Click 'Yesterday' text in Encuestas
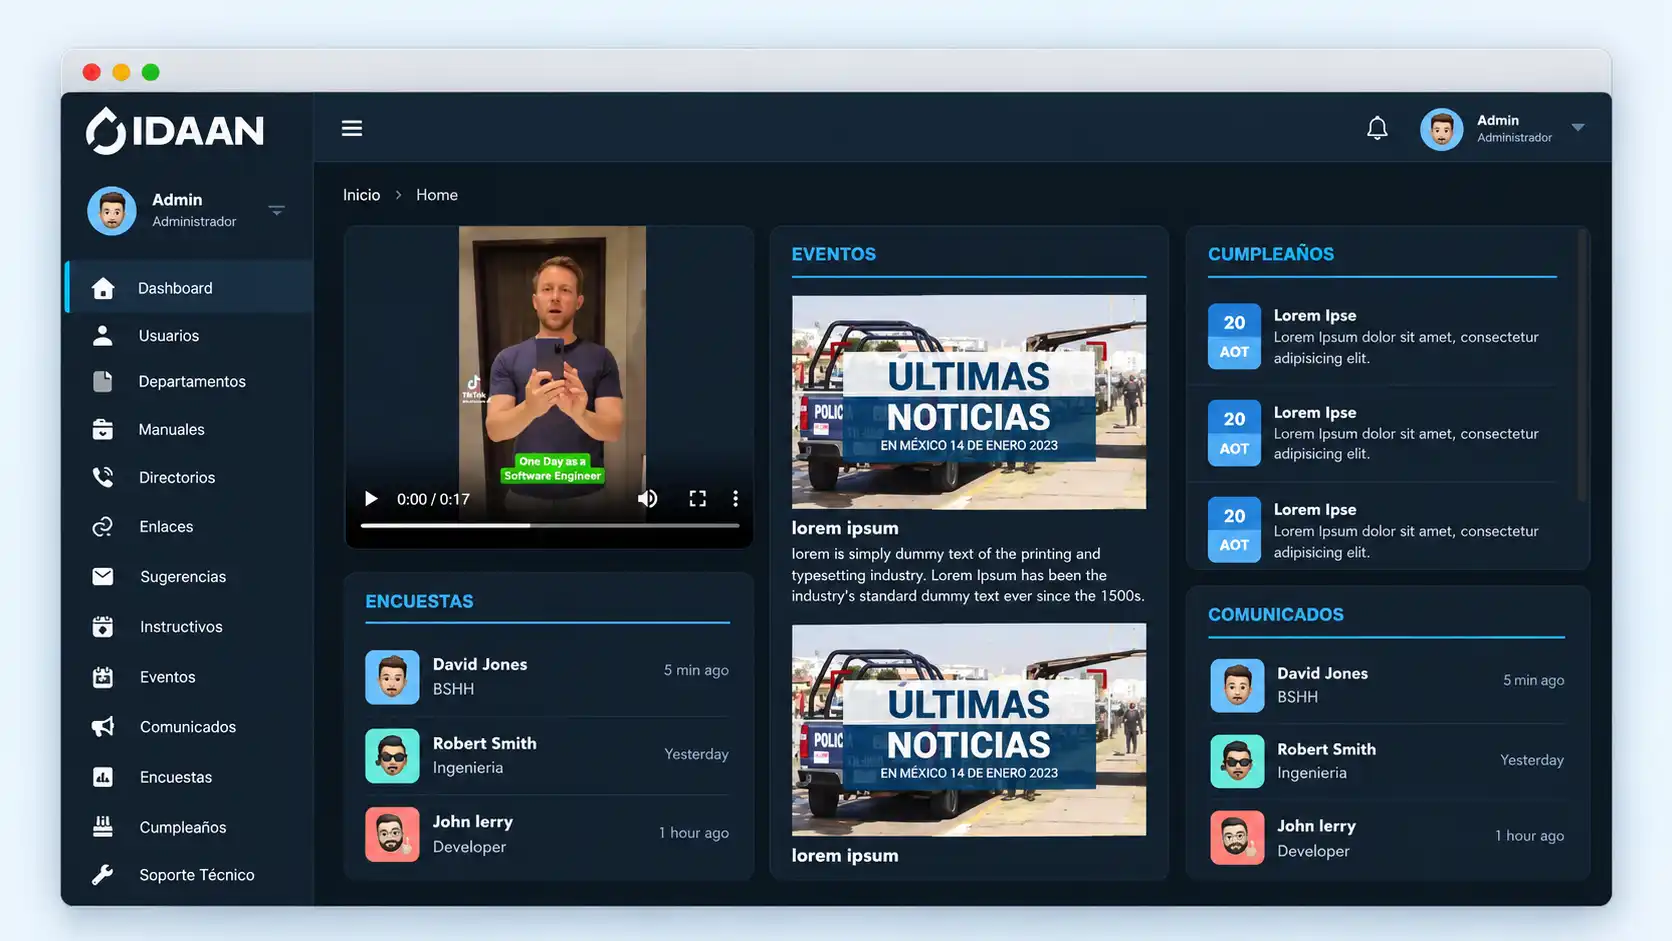The width and height of the screenshot is (1672, 941). click(x=696, y=754)
